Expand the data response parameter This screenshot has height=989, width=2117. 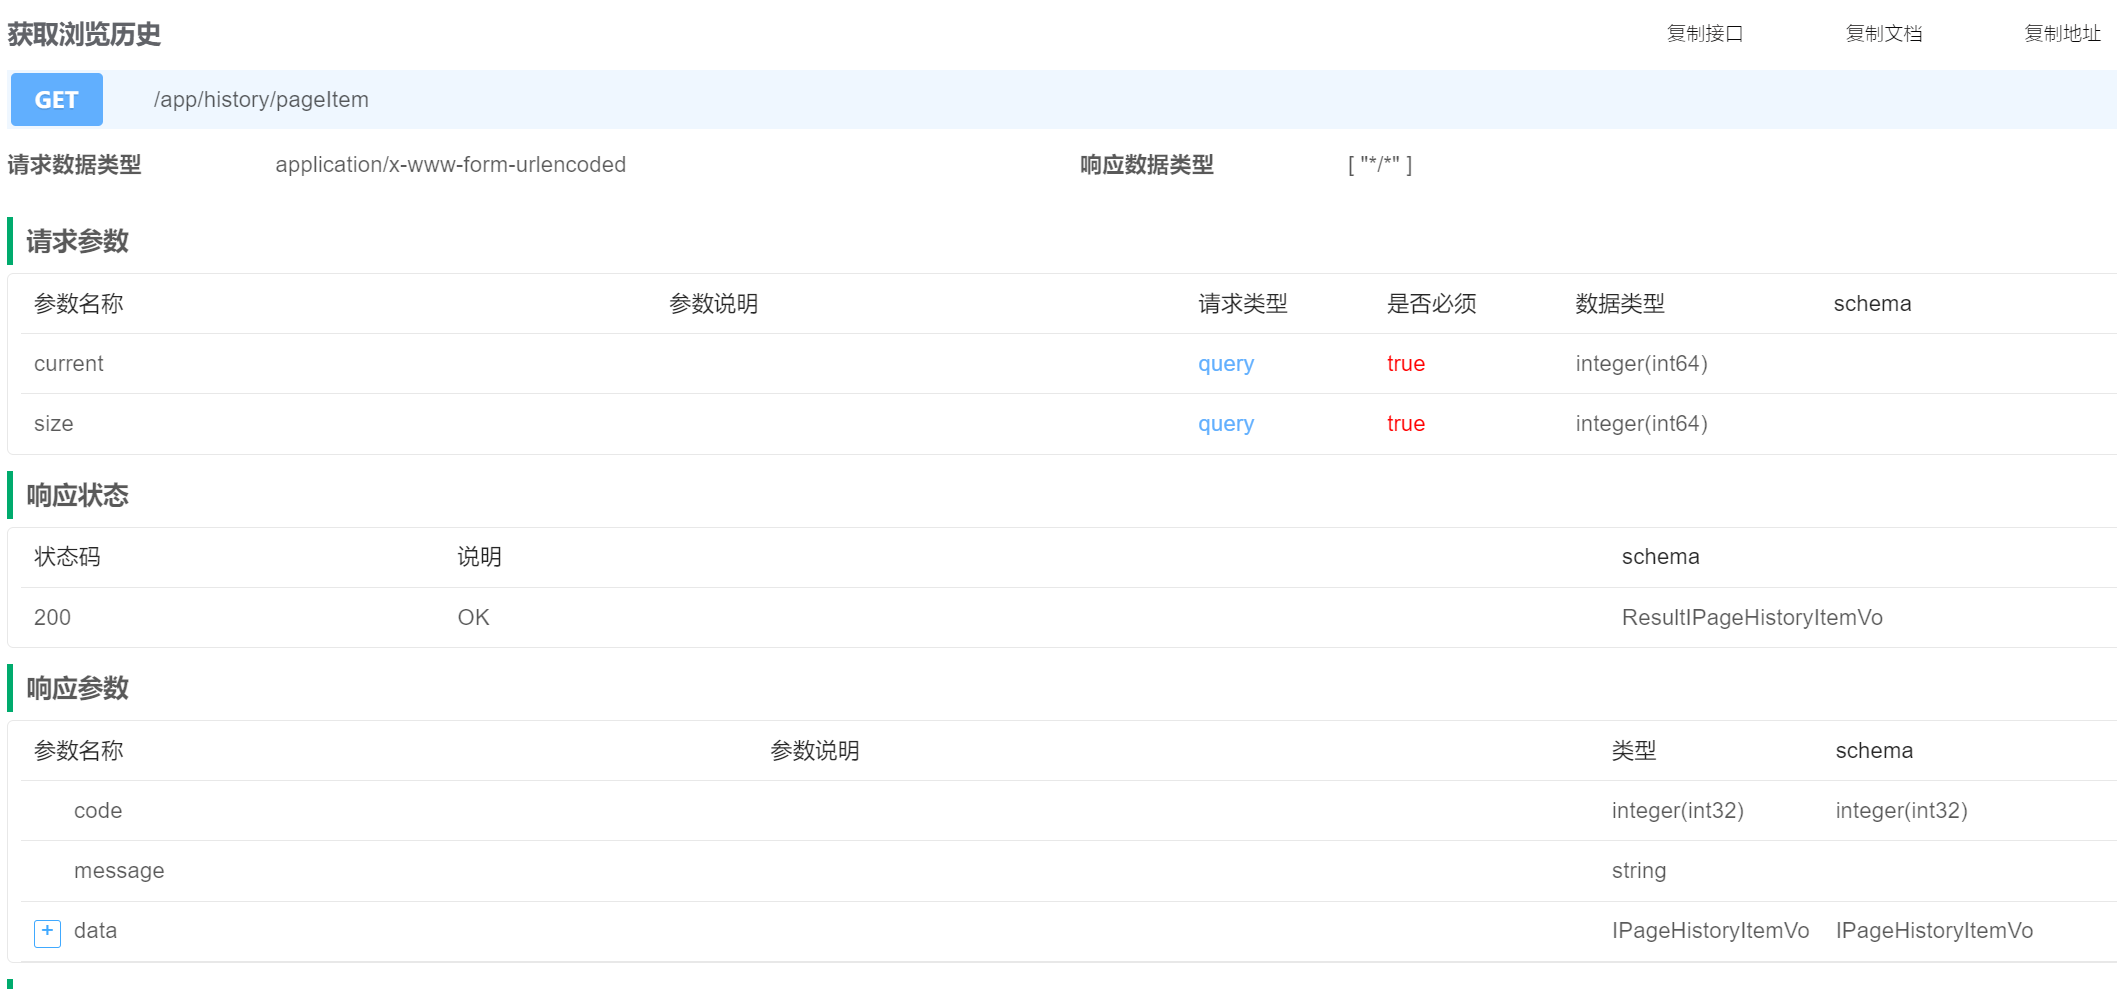pos(47,931)
